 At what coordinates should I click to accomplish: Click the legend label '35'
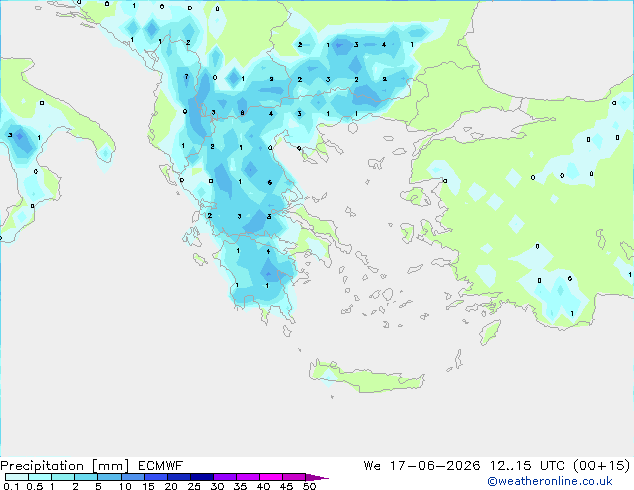tap(241, 486)
